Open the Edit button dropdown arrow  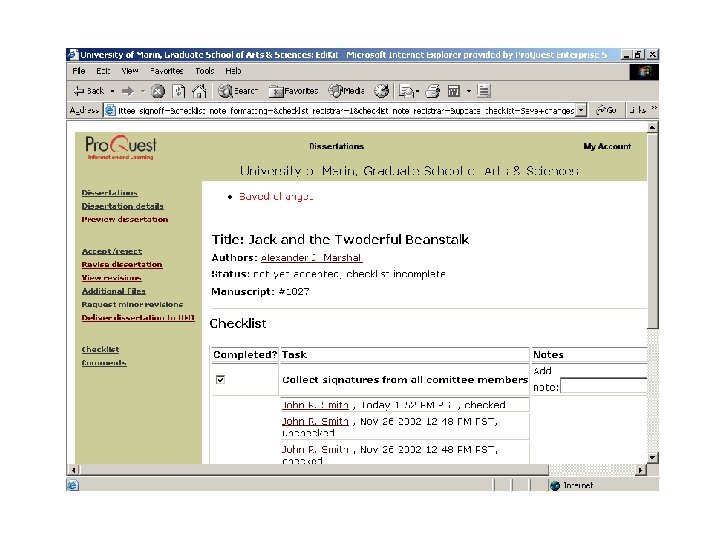click(468, 91)
